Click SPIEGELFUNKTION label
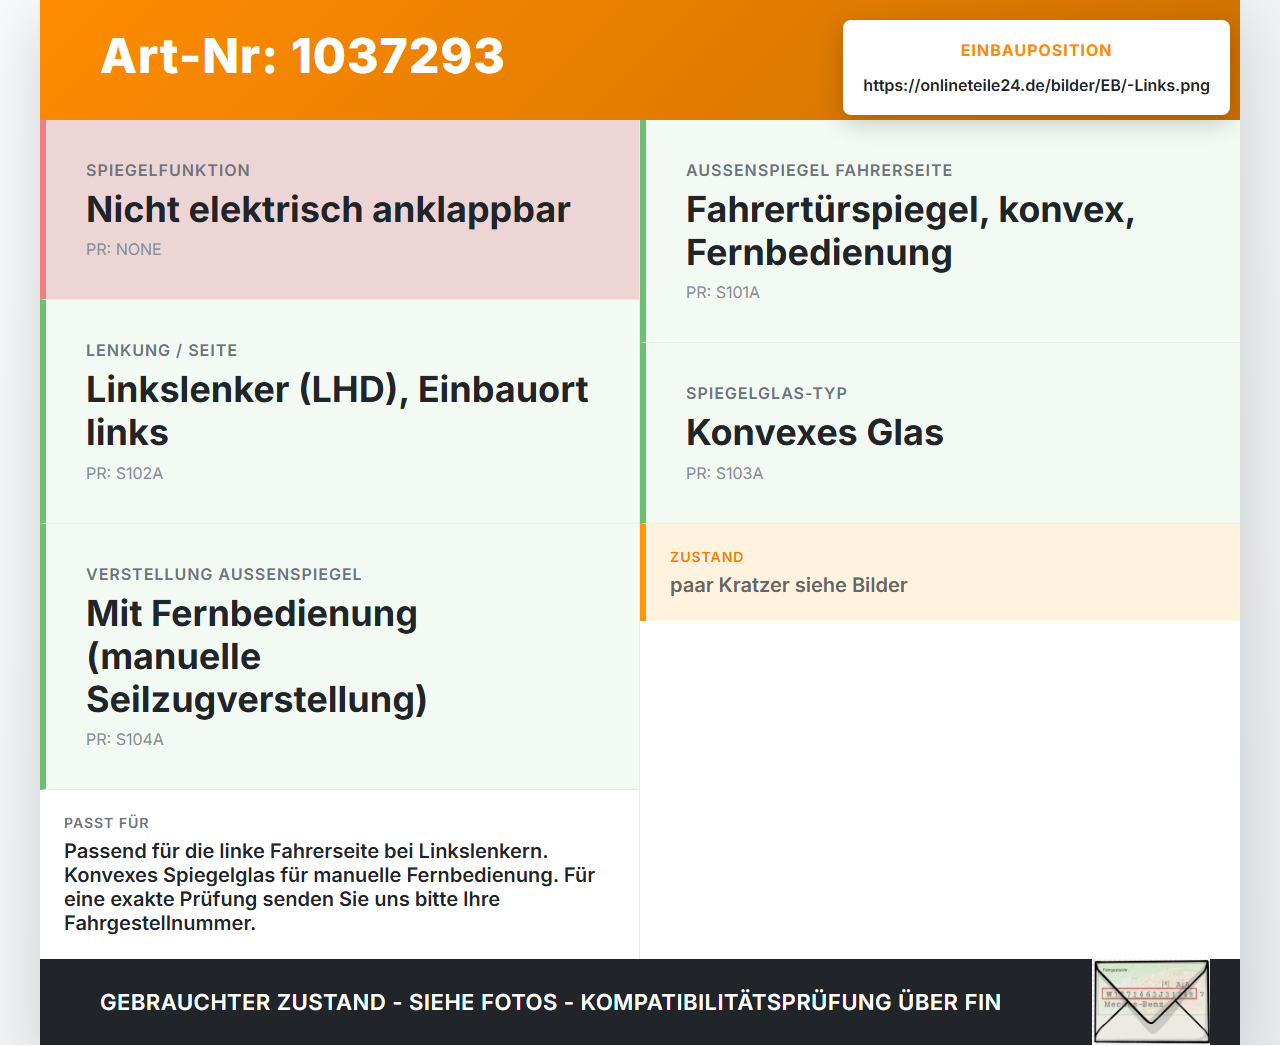1280x1046 pixels. click(x=168, y=170)
